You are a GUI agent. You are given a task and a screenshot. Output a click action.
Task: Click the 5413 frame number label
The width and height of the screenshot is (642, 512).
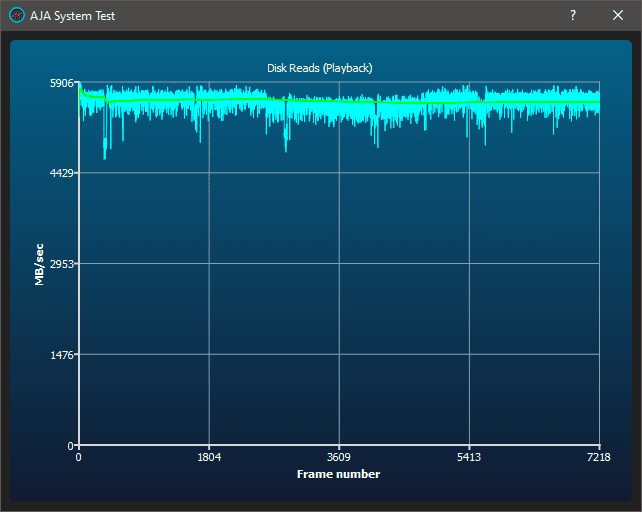(x=469, y=457)
